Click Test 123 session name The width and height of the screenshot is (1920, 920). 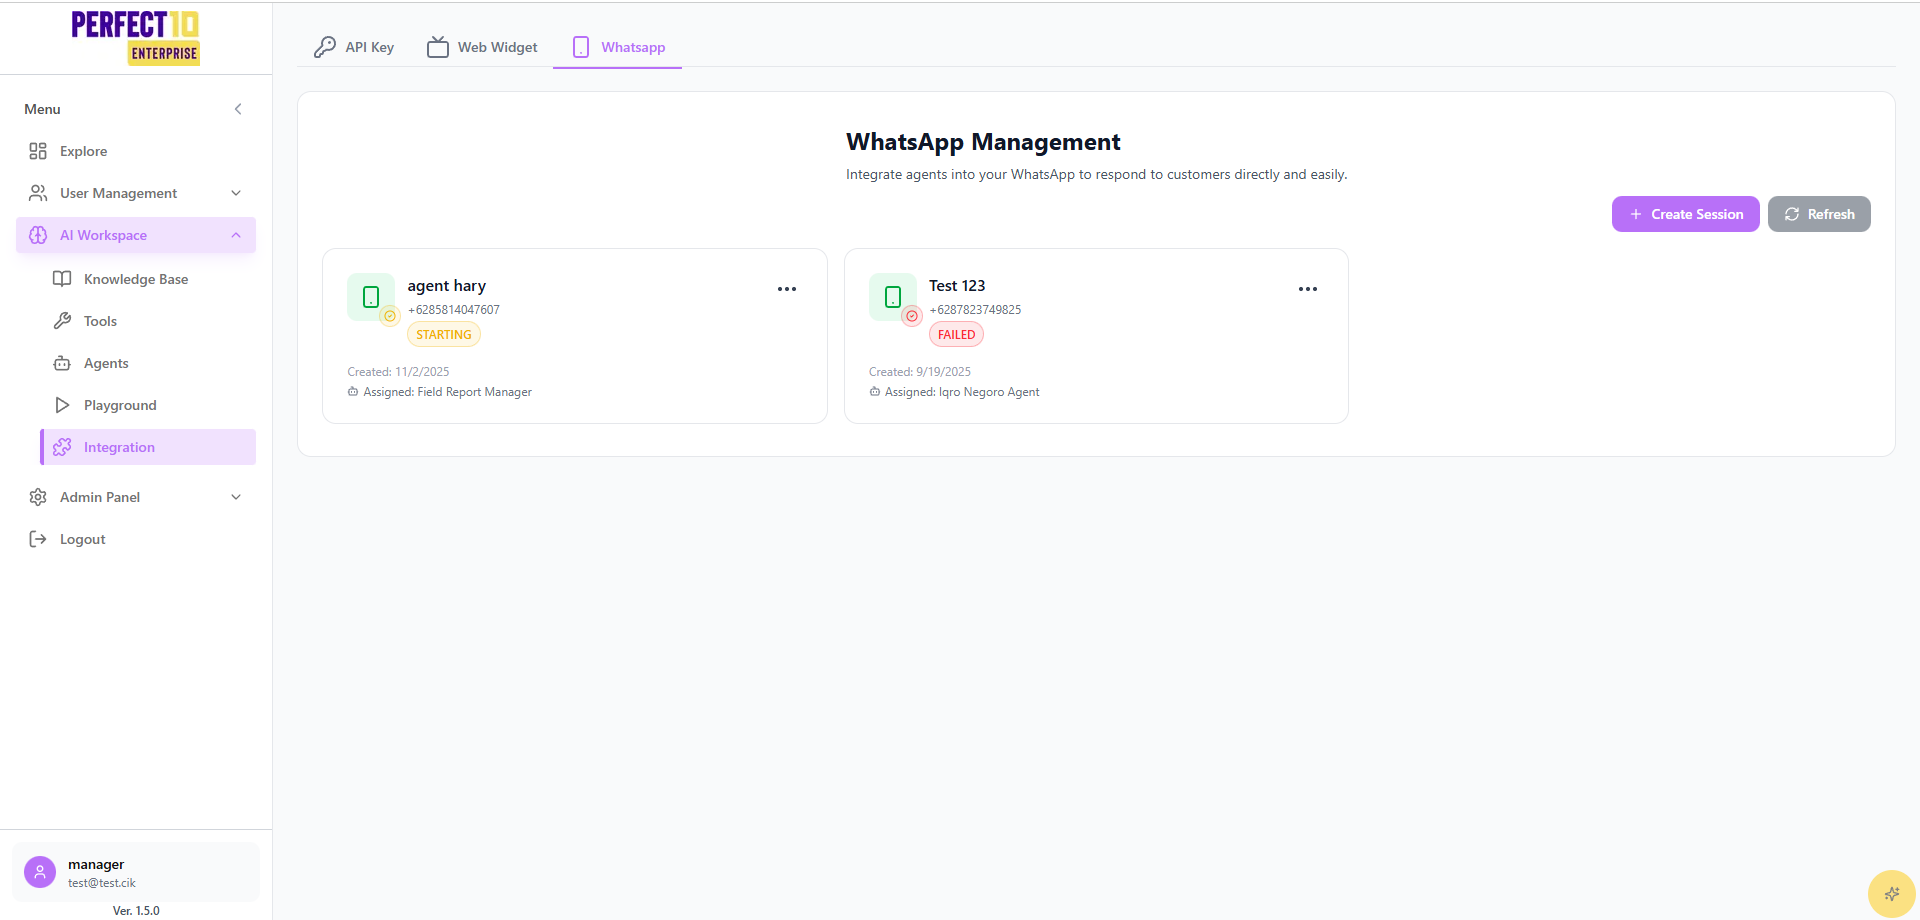pyautogui.click(x=957, y=286)
